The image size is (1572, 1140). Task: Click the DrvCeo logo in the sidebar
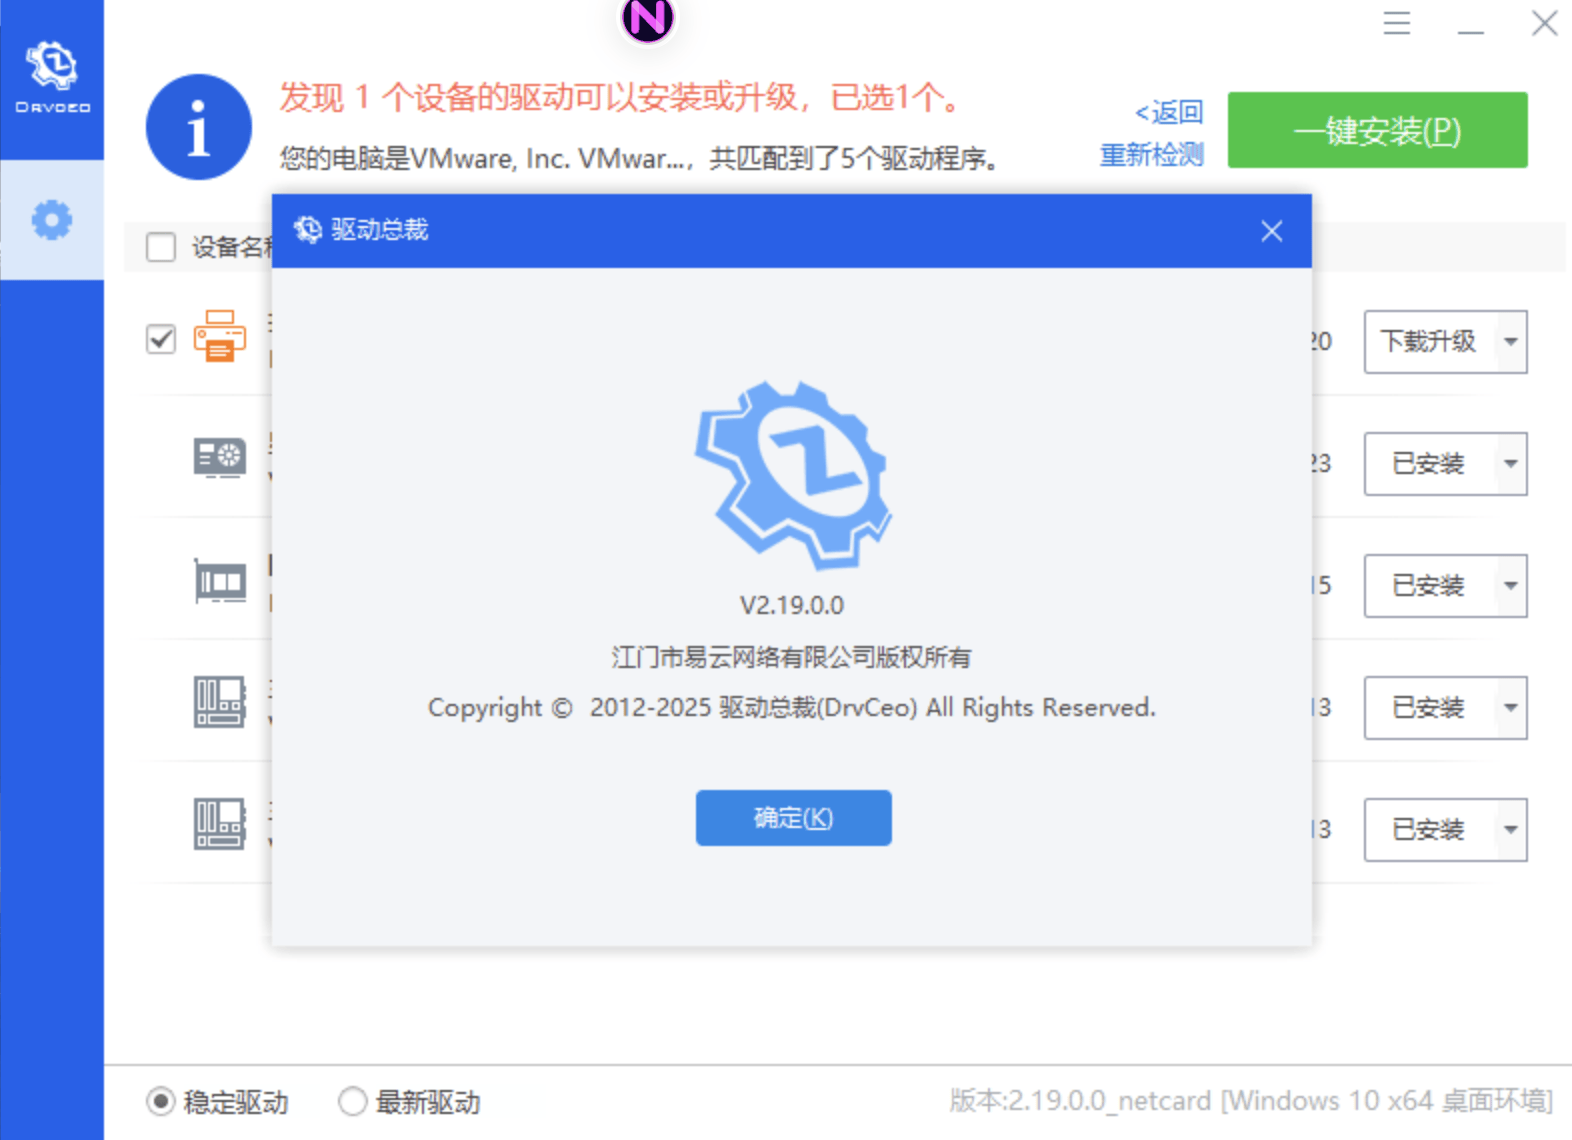[52, 77]
